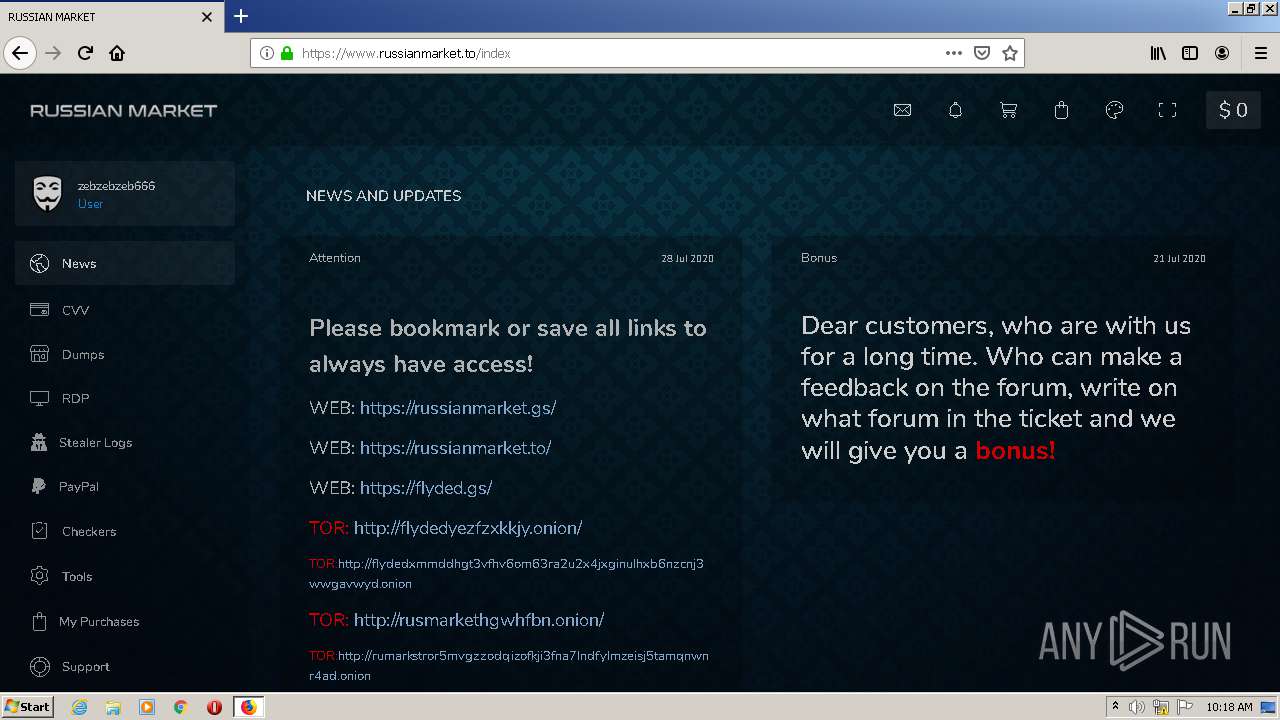Click the username zebzebzeb666
This screenshot has height=720, width=1280.
pos(116,186)
